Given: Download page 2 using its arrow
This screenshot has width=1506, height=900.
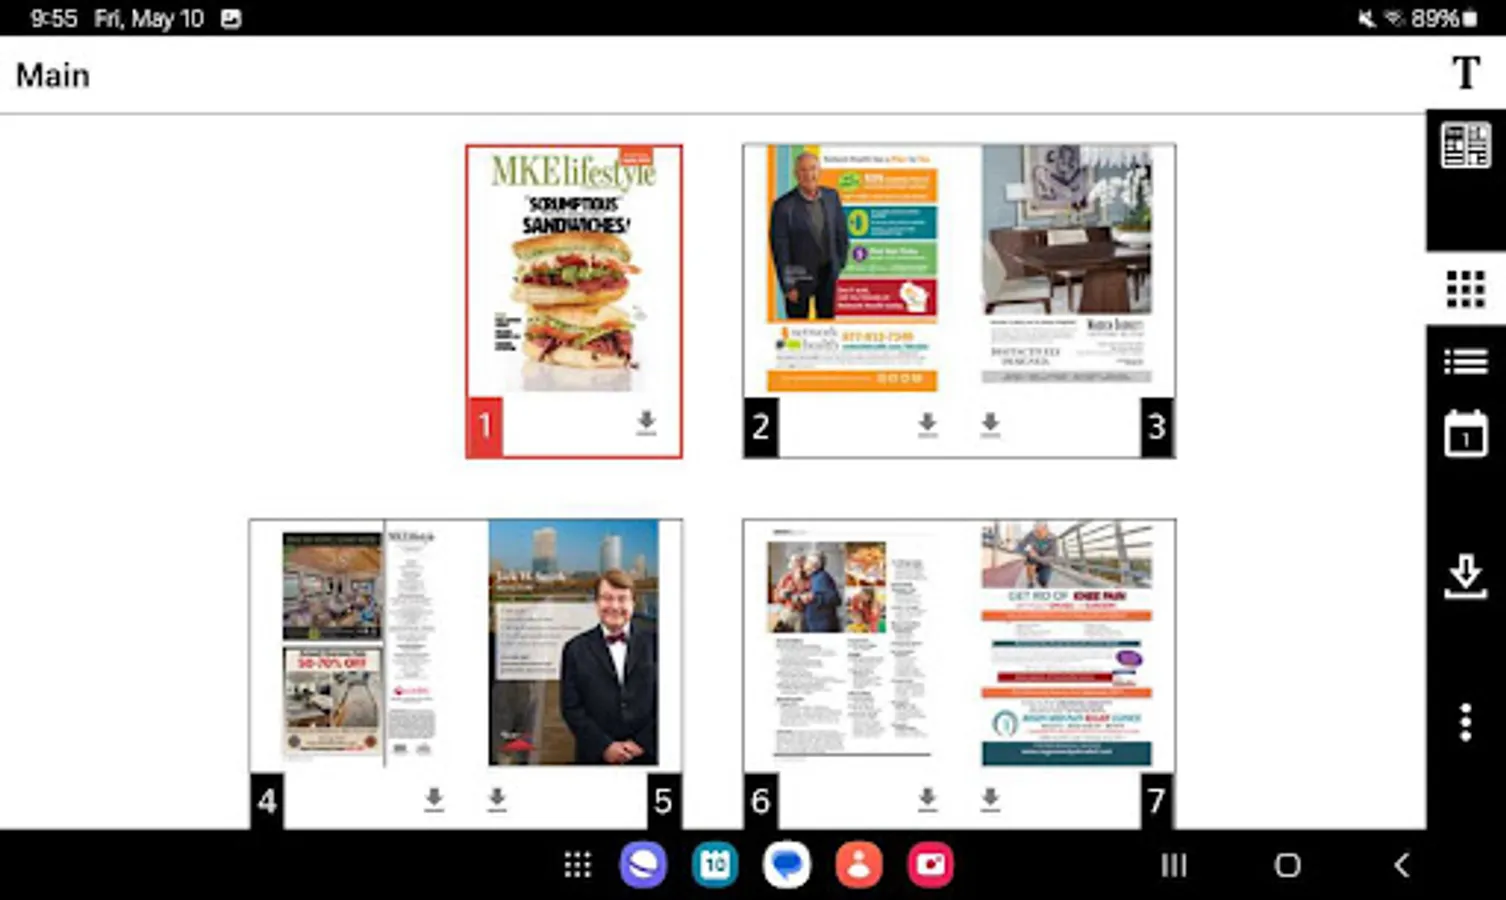Looking at the screenshot, I should [927, 425].
